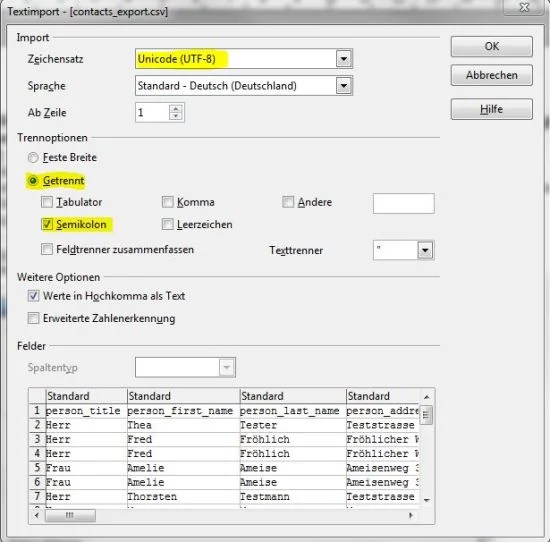The width and height of the screenshot is (550, 542).
Task: Open the Texttrenner dropdown arrow
Action: click(x=425, y=250)
